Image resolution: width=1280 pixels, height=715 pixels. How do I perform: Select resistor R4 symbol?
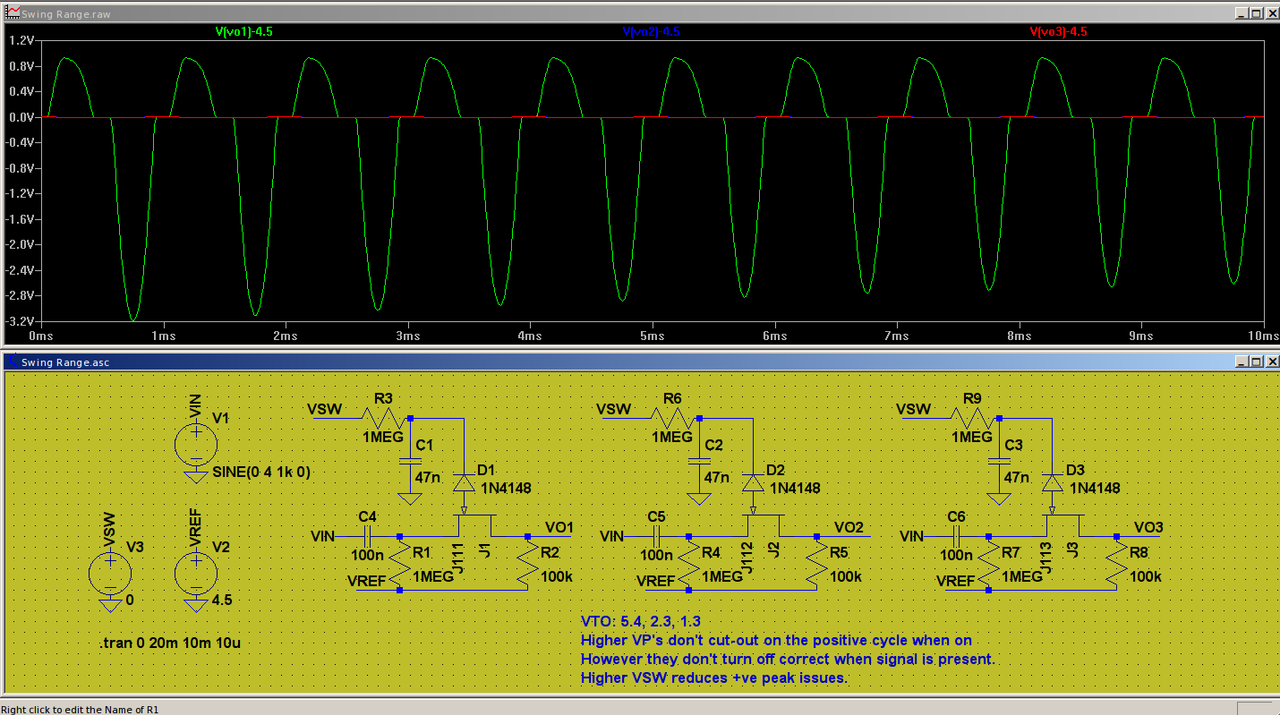pos(690,563)
